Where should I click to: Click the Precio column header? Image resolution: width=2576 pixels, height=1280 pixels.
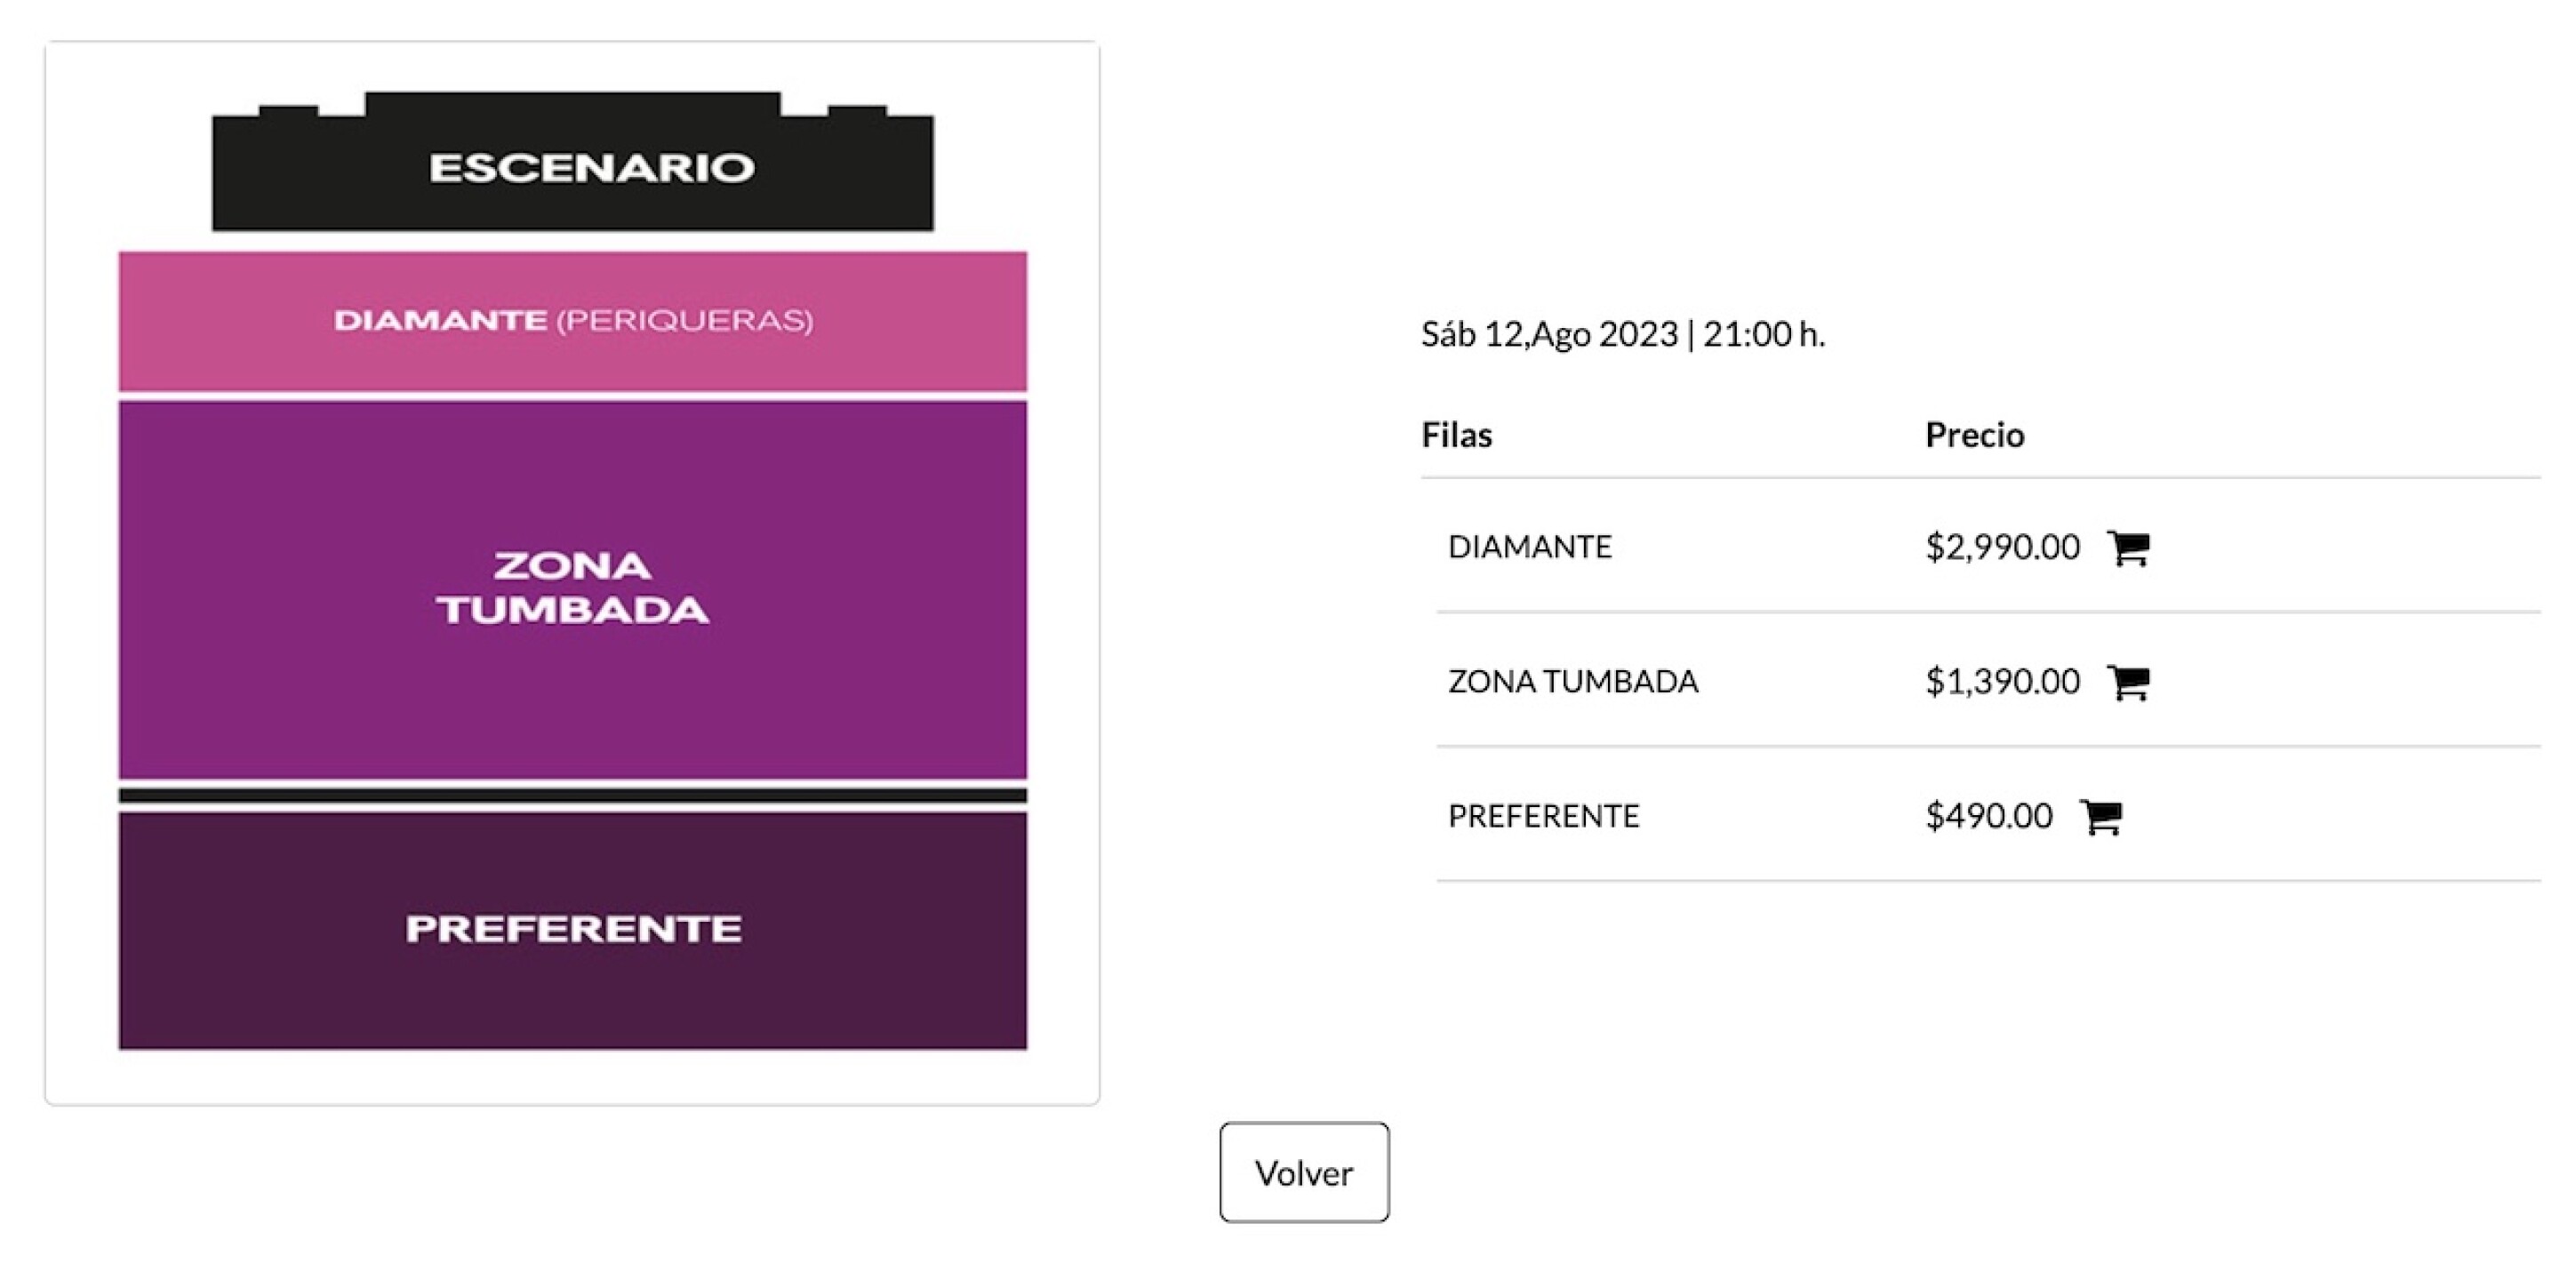click(x=1974, y=435)
